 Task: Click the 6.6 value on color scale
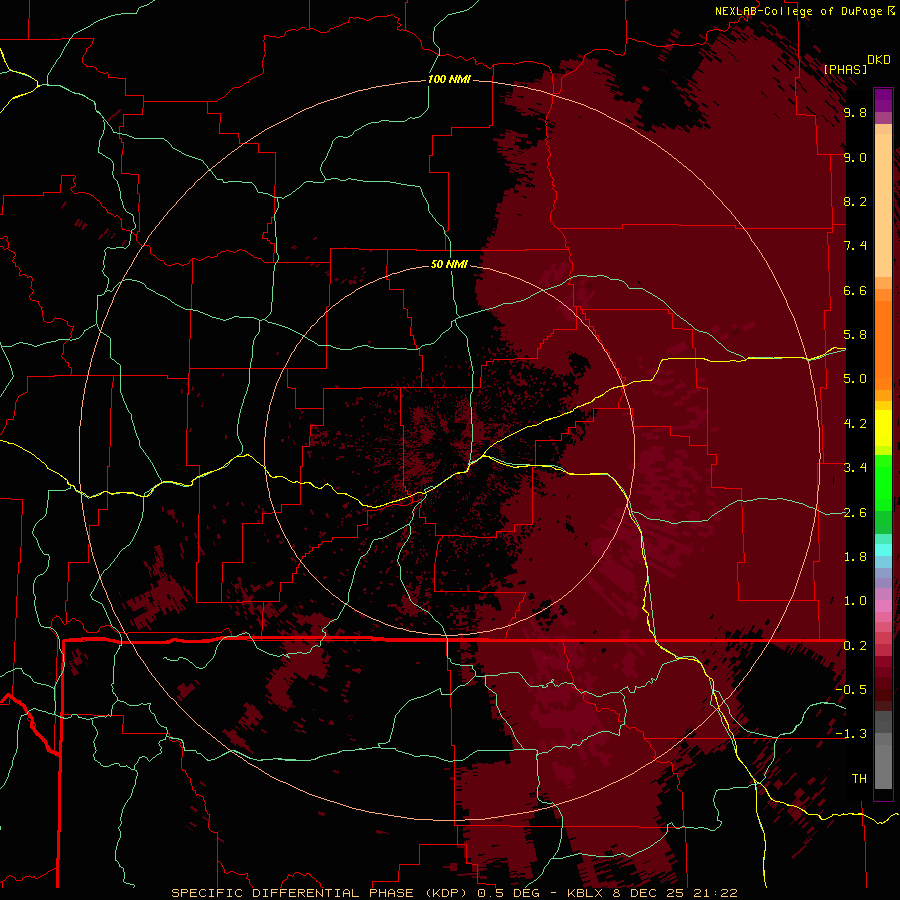(855, 290)
